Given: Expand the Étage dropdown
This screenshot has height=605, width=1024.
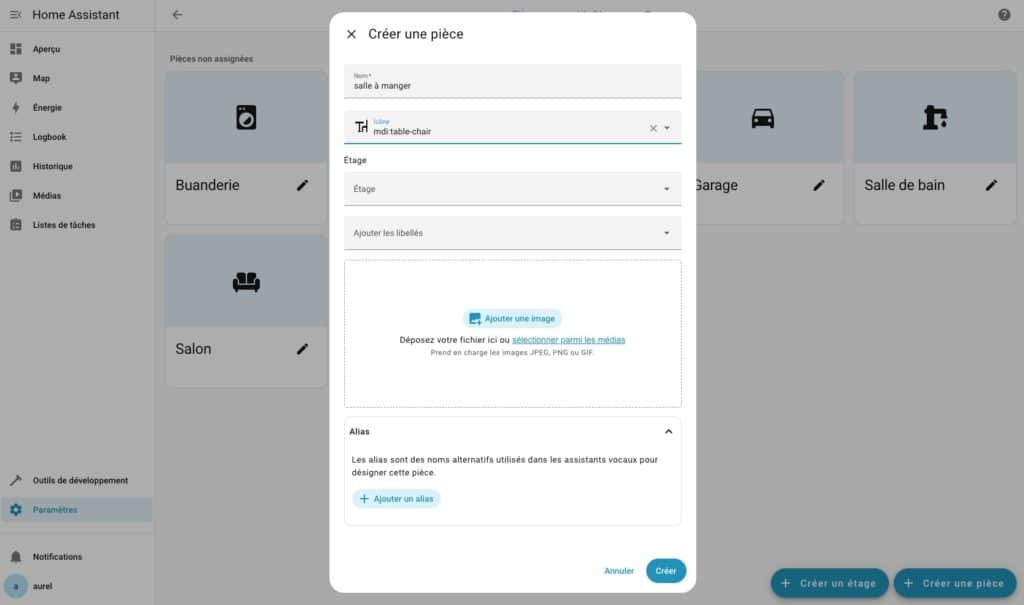Looking at the screenshot, I should pyautogui.click(x=513, y=189).
